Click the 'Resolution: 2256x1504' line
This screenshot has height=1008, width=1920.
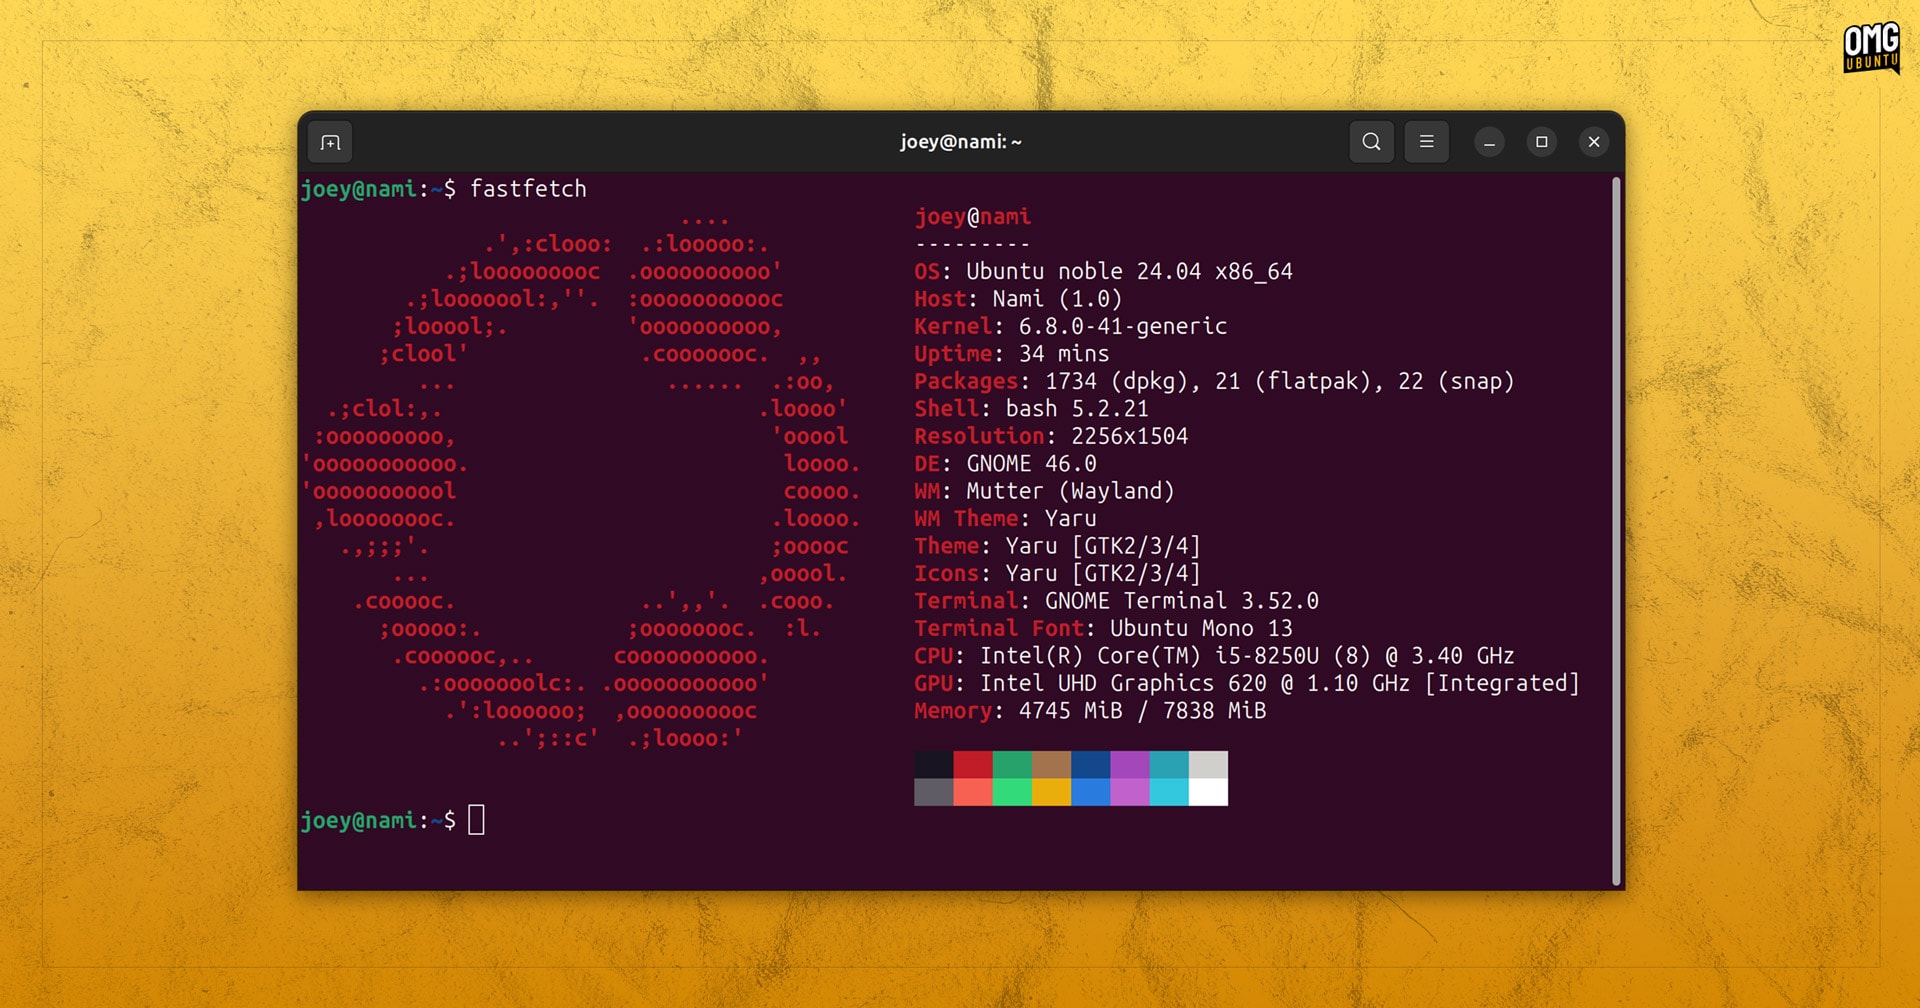pyautogui.click(x=1051, y=436)
